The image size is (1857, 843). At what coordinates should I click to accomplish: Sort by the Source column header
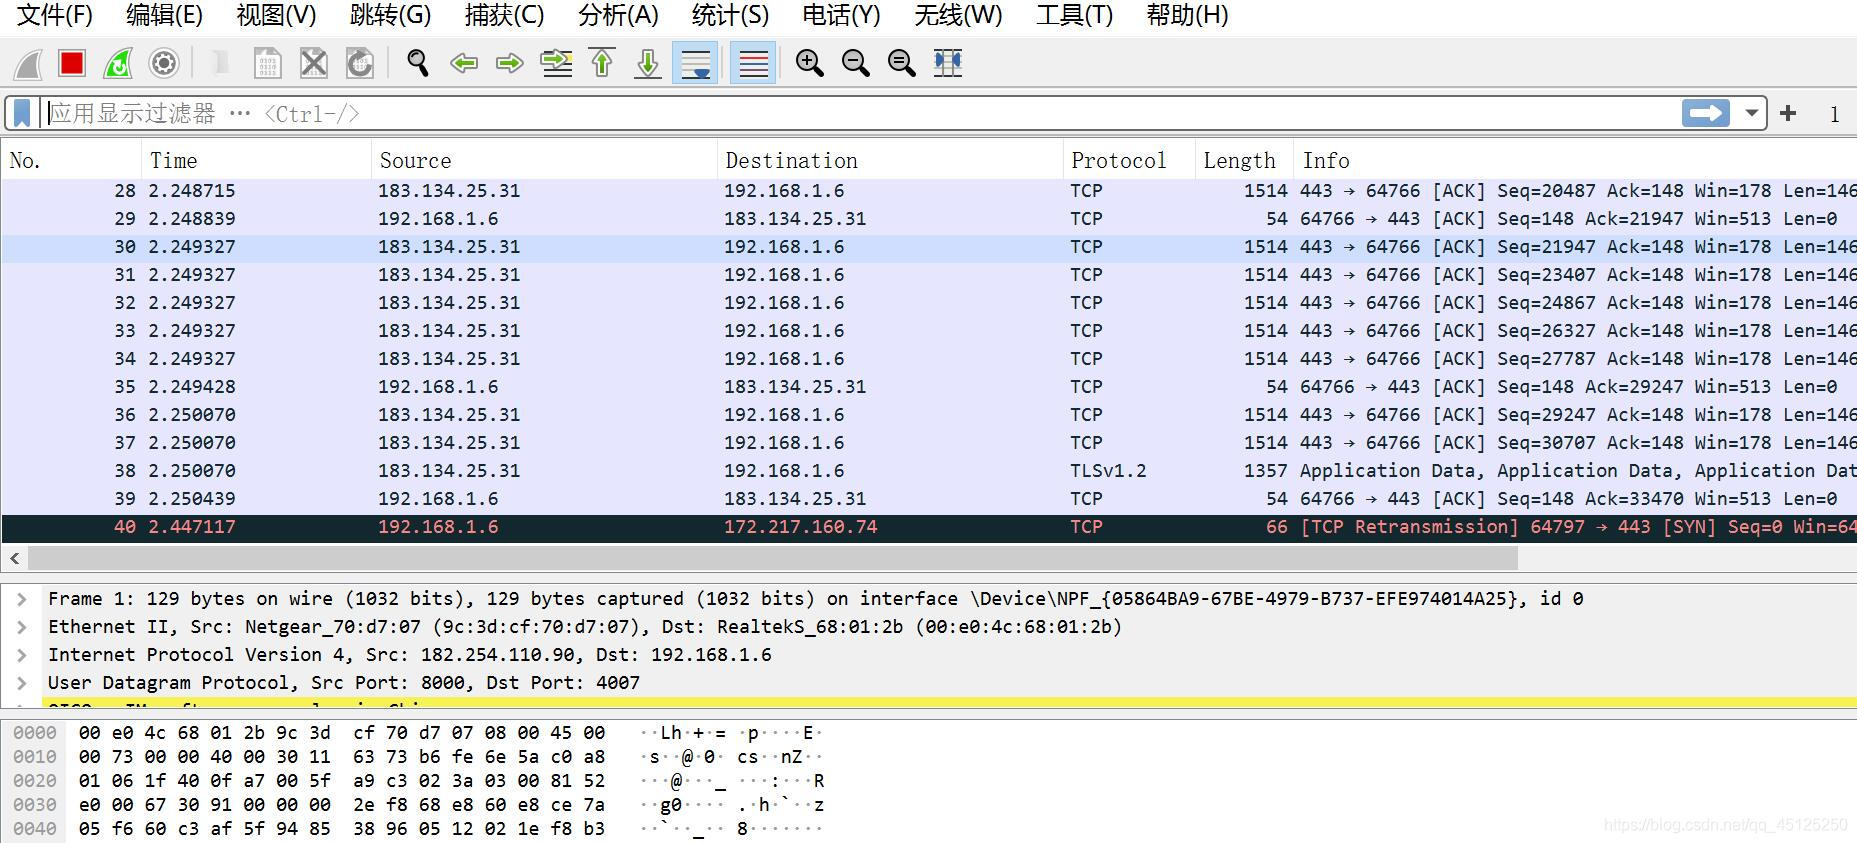[x=544, y=160]
